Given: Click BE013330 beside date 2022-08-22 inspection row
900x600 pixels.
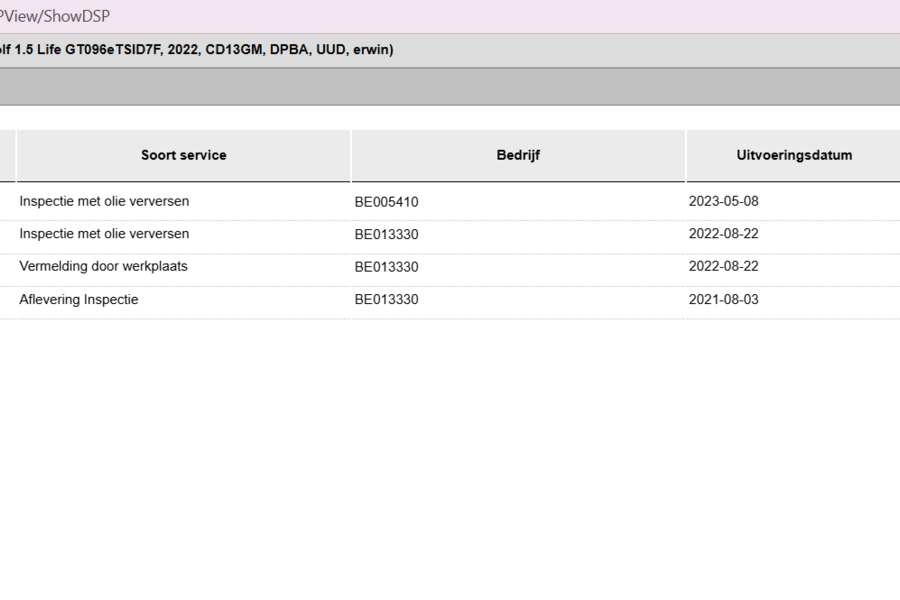Looking at the screenshot, I should click(x=386, y=234).
